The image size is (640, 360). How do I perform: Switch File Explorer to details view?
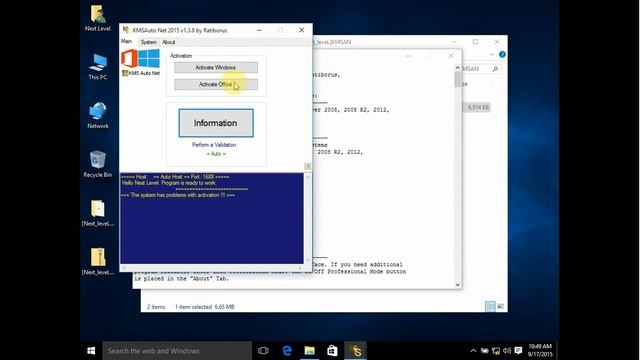[490, 307]
